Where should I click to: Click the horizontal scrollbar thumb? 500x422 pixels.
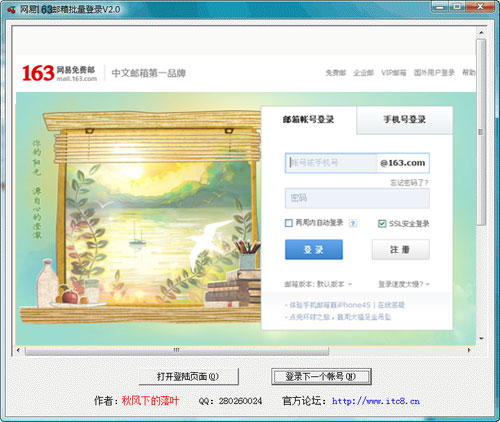tap(177, 350)
